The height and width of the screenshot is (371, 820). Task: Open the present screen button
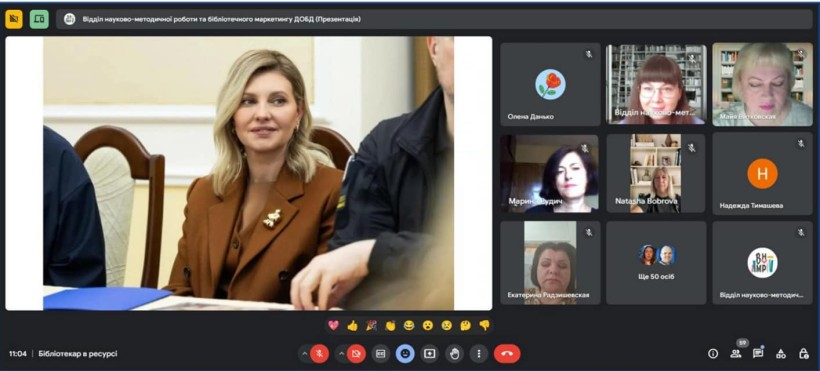(429, 354)
